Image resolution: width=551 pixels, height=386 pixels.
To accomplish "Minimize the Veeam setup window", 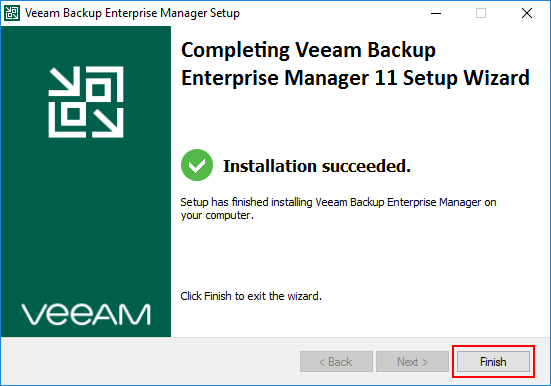I will click(436, 13).
